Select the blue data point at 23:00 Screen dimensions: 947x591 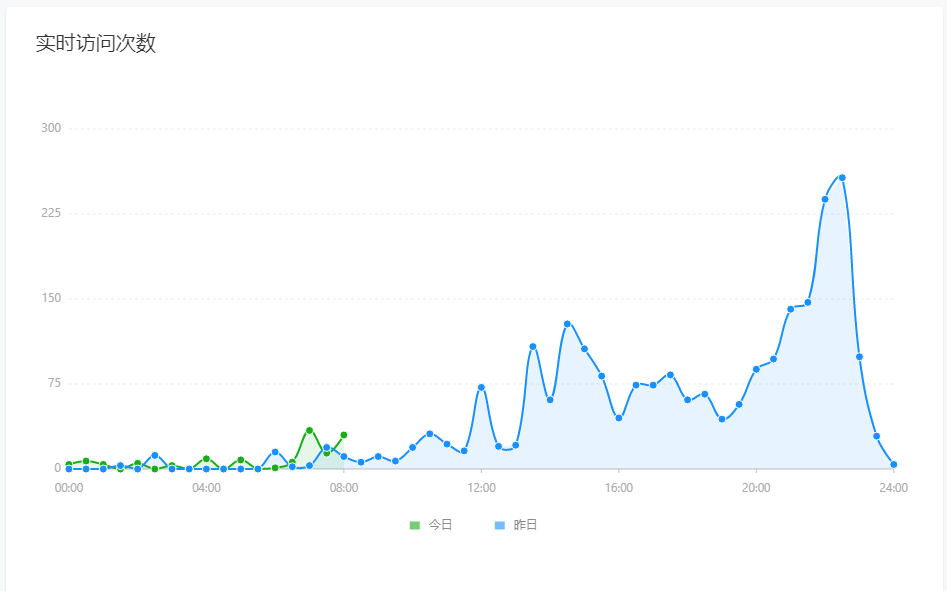(x=859, y=357)
